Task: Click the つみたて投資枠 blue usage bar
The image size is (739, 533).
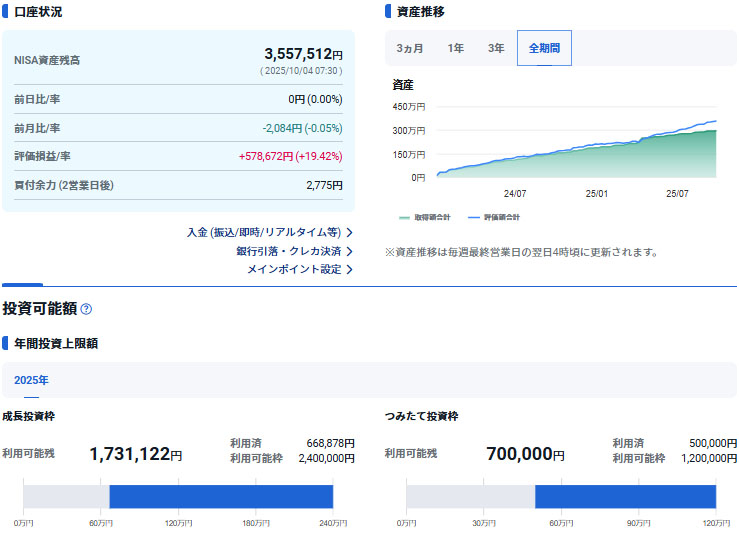Action: coord(625,496)
